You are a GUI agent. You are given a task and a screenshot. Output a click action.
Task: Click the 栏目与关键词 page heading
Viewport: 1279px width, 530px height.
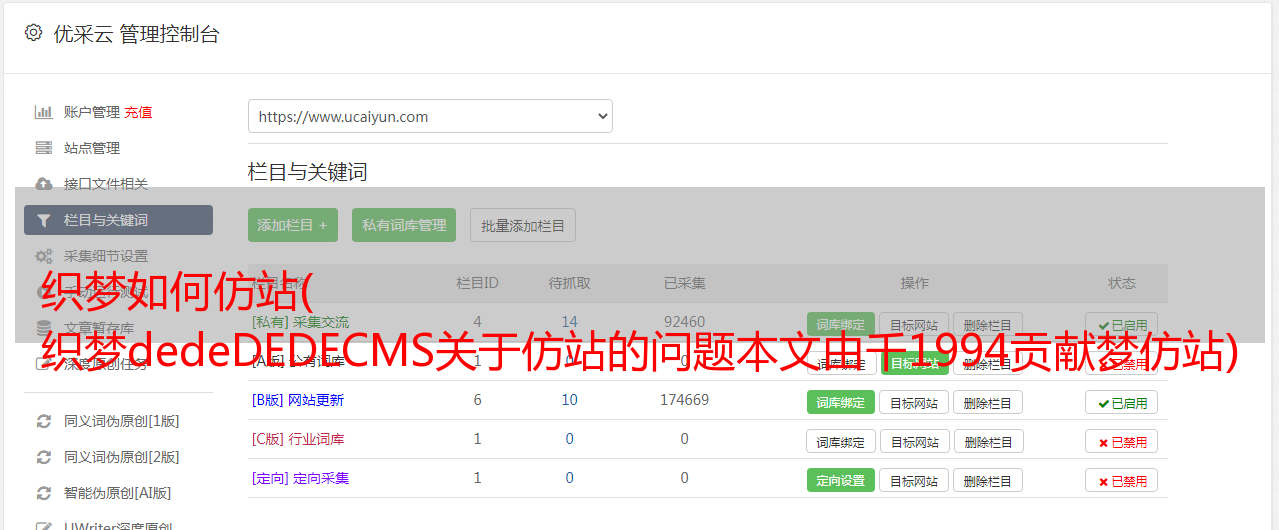pos(308,172)
